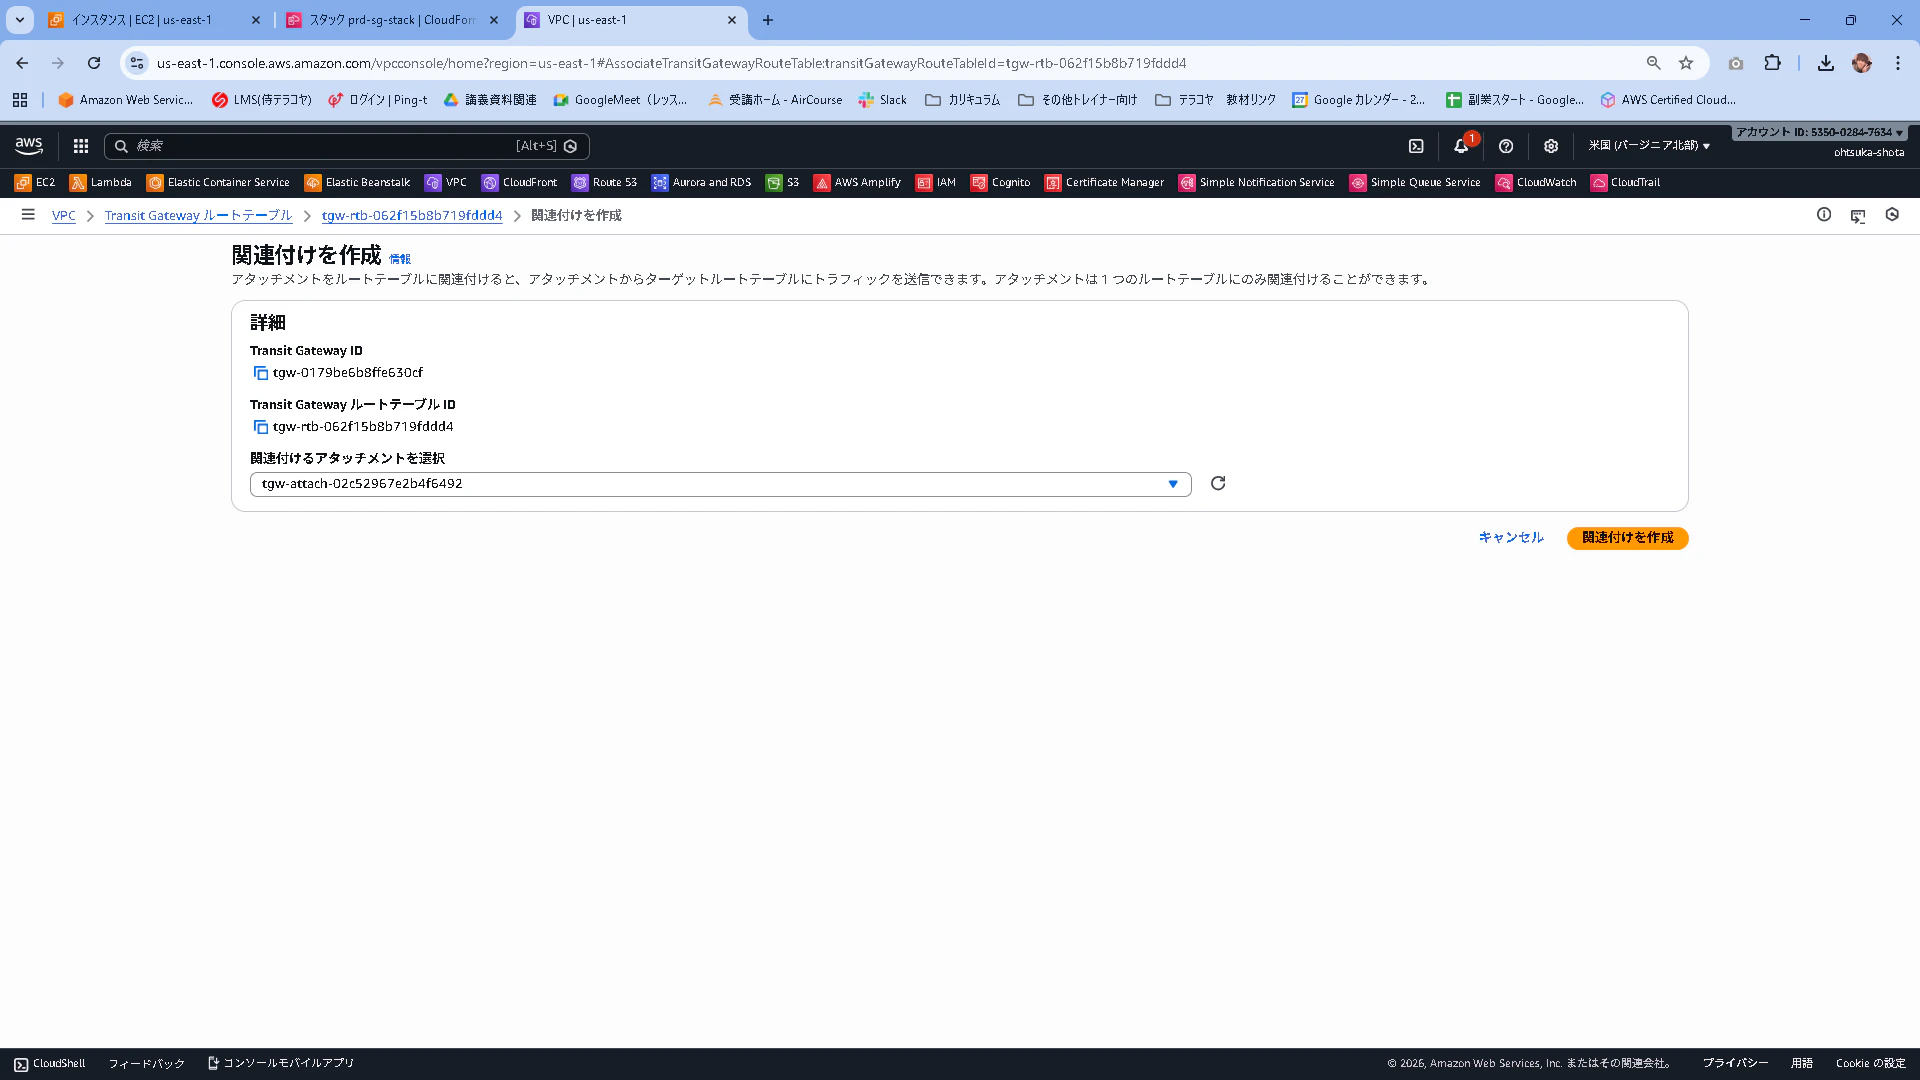Click the キャンセル button
The width and height of the screenshot is (1920, 1080).
[x=1510, y=538]
